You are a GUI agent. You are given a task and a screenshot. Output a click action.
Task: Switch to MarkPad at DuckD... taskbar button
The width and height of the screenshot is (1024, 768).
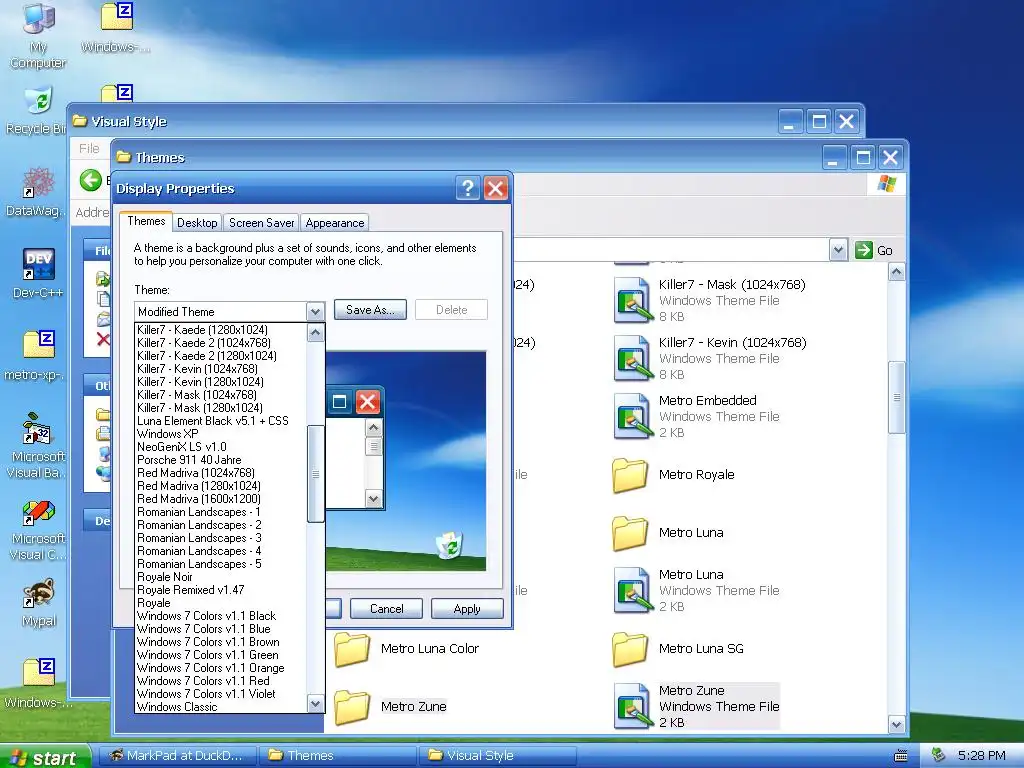pyautogui.click(x=178, y=756)
